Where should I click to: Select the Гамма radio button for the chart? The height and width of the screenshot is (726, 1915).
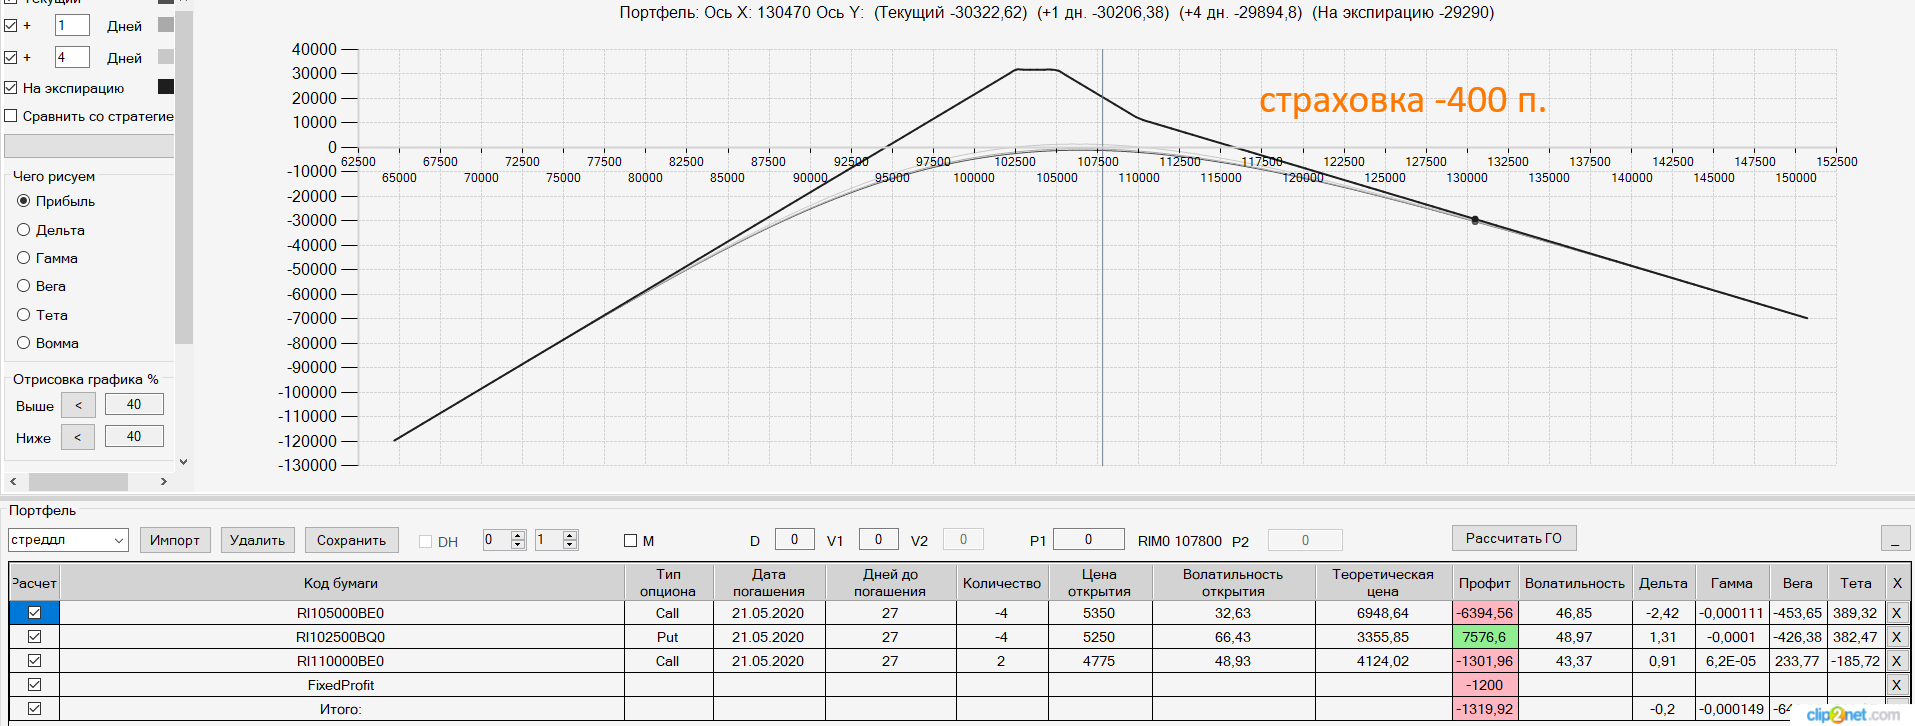(x=24, y=258)
